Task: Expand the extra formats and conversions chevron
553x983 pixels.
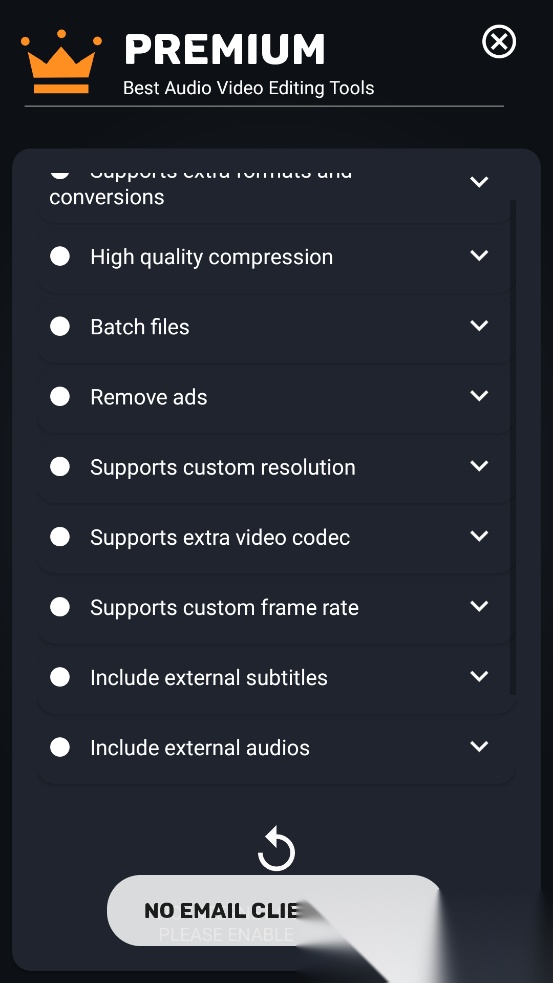Action: click(479, 182)
